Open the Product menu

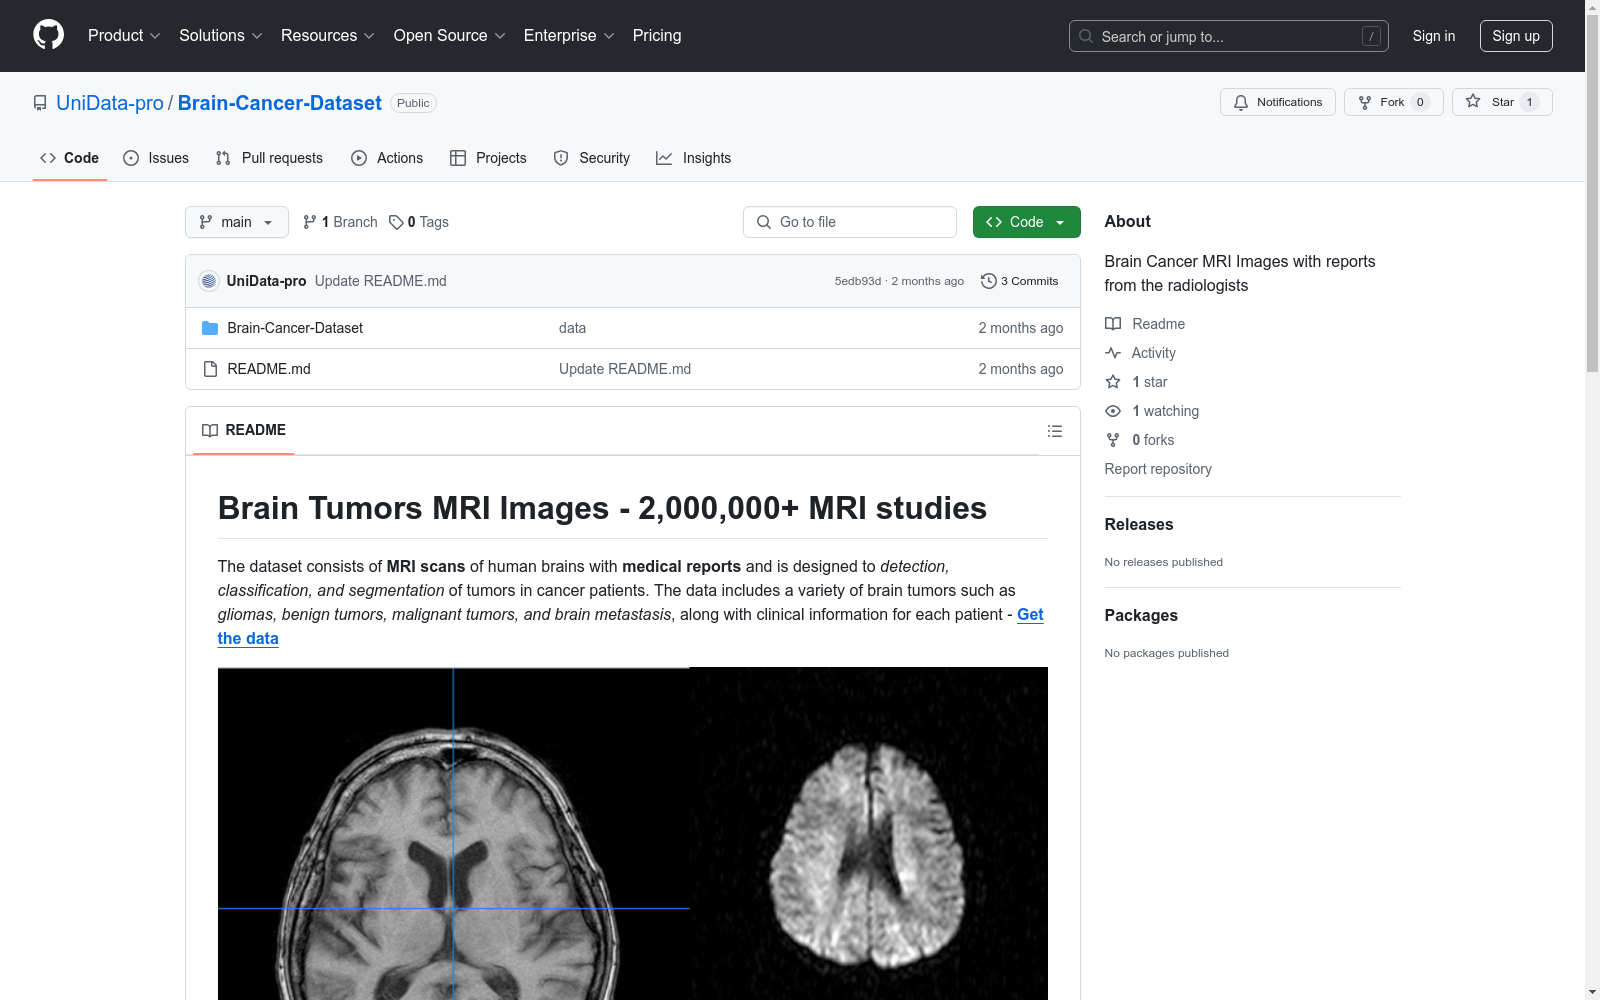[x=124, y=36]
